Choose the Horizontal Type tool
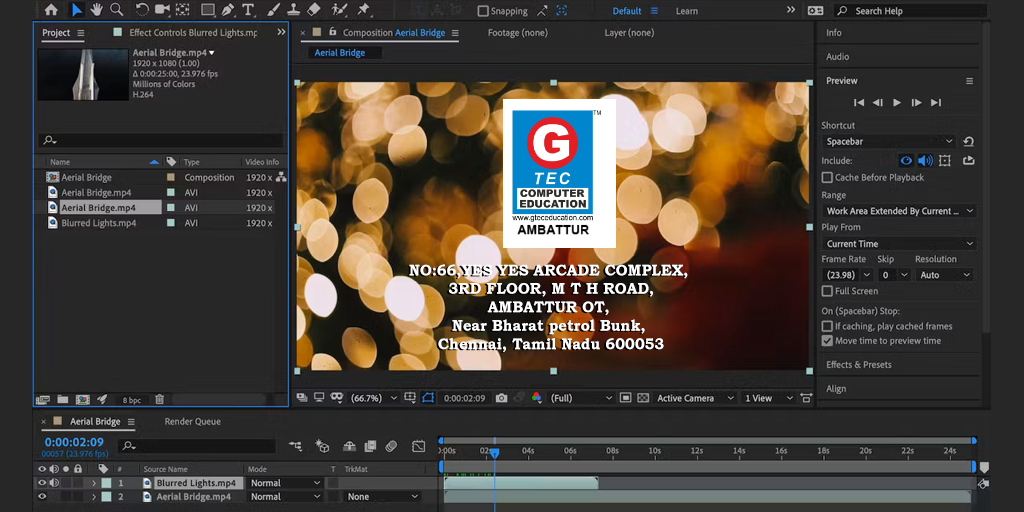1024x512 pixels. [x=248, y=10]
